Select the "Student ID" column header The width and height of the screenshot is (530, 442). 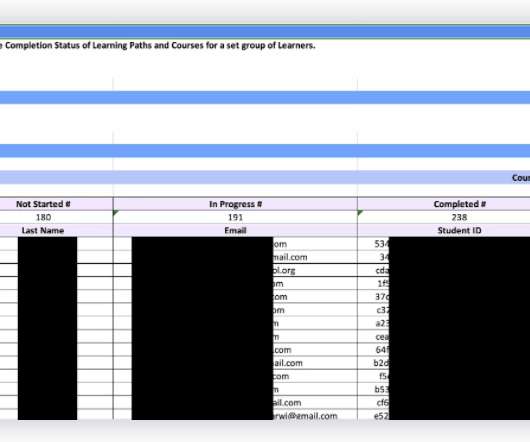tap(444, 230)
